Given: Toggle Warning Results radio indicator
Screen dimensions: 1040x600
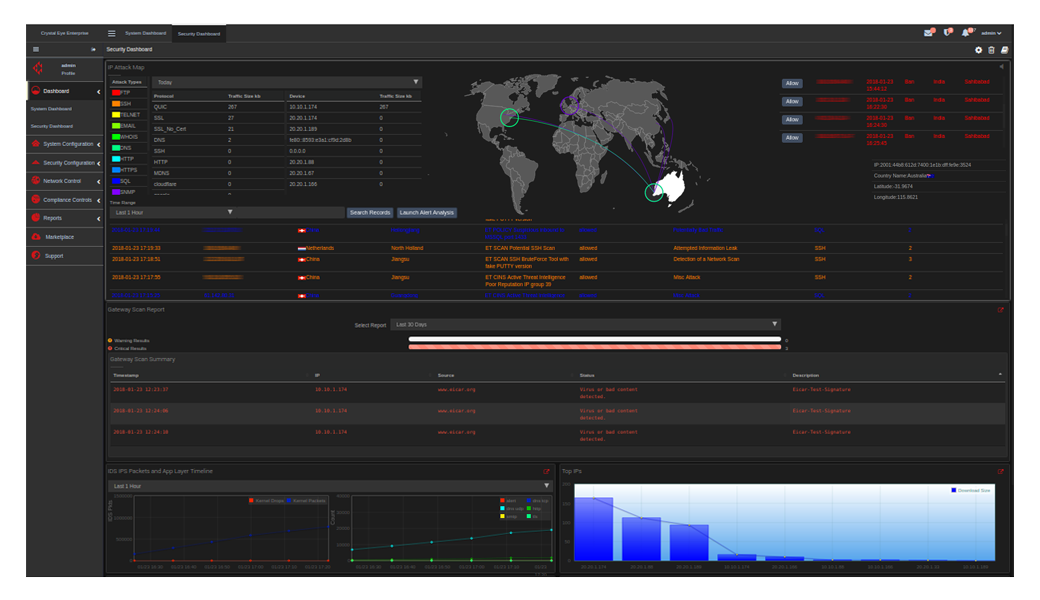Looking at the screenshot, I should pyautogui.click(x=110, y=340).
